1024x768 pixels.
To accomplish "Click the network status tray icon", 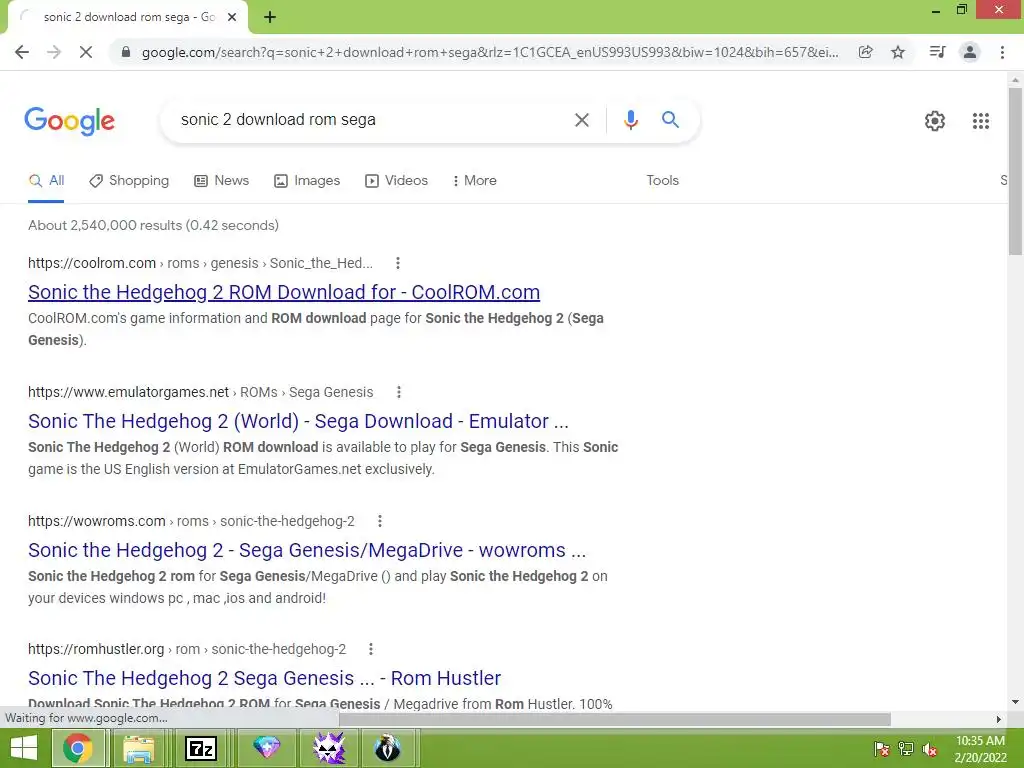I will [x=906, y=749].
